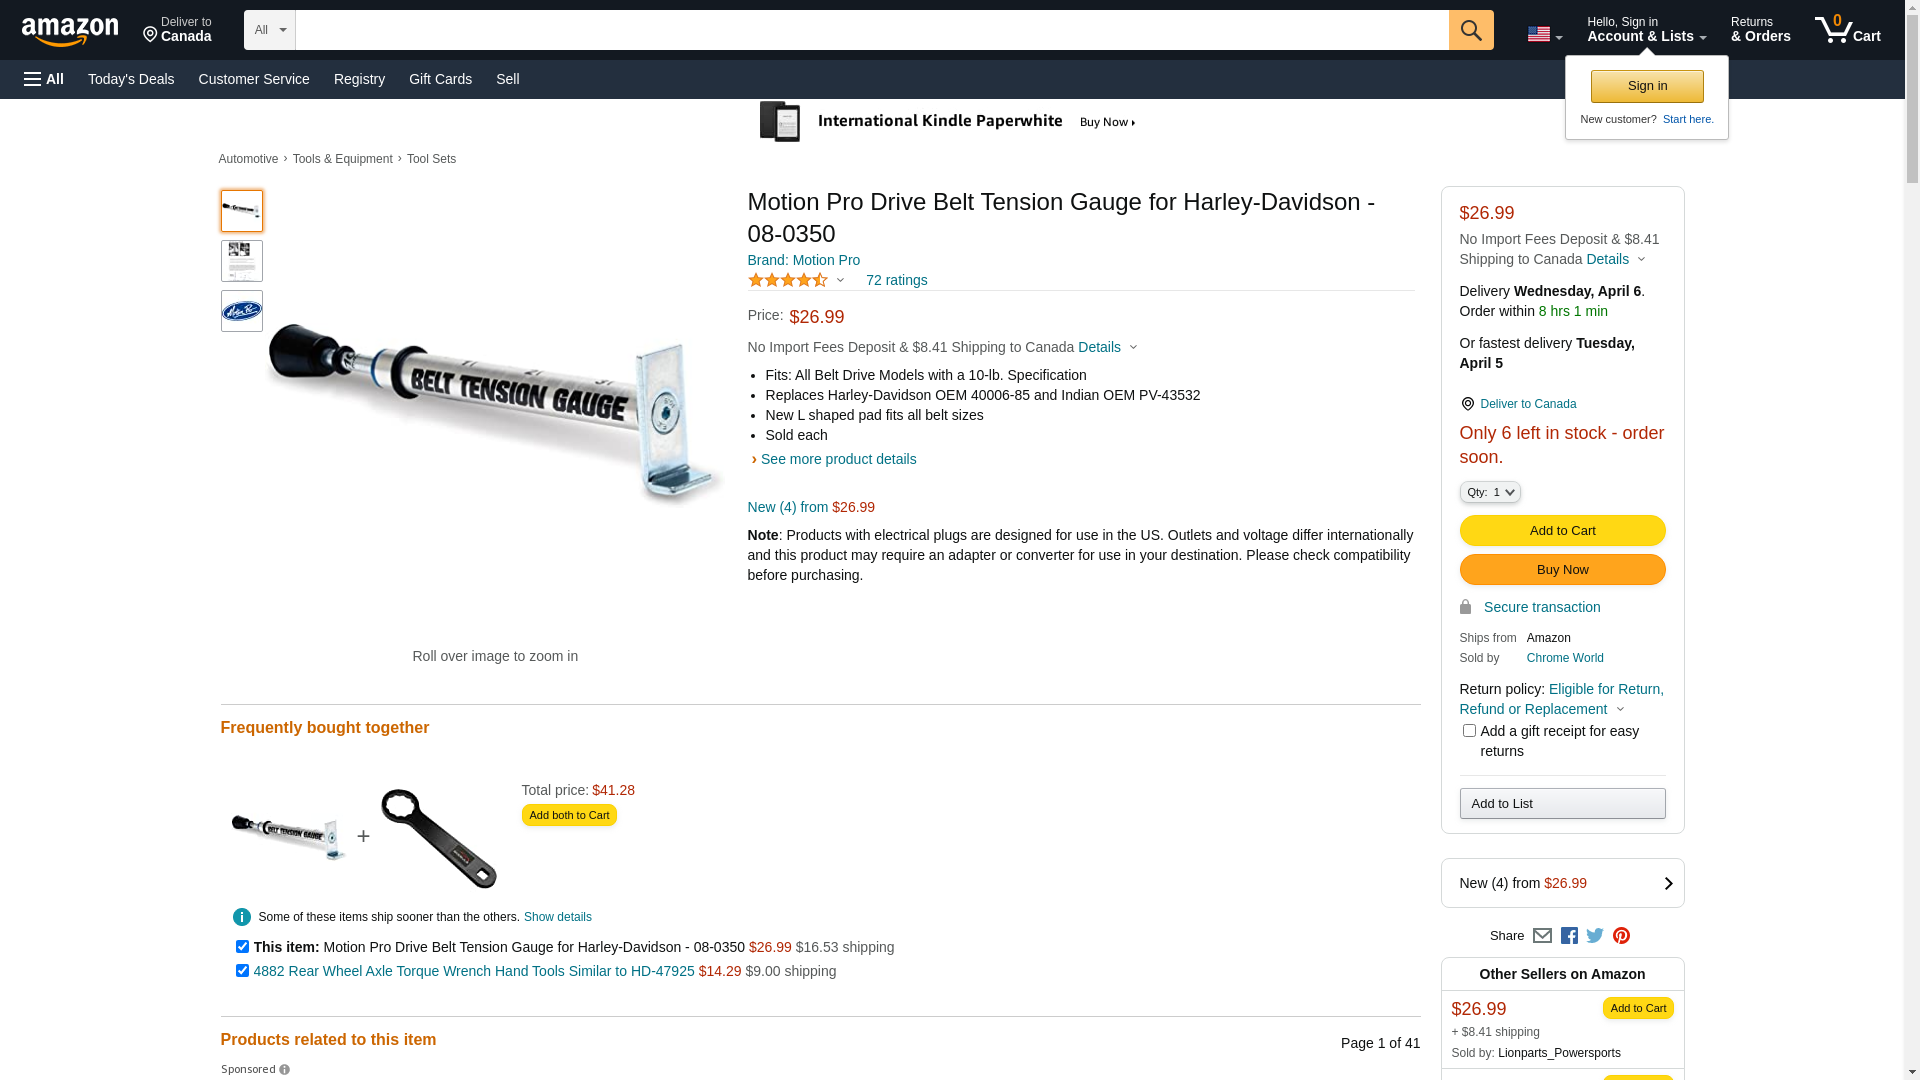1920x1080 pixels.
Task: Expand the search category All dropdown
Action: pos(270,30)
